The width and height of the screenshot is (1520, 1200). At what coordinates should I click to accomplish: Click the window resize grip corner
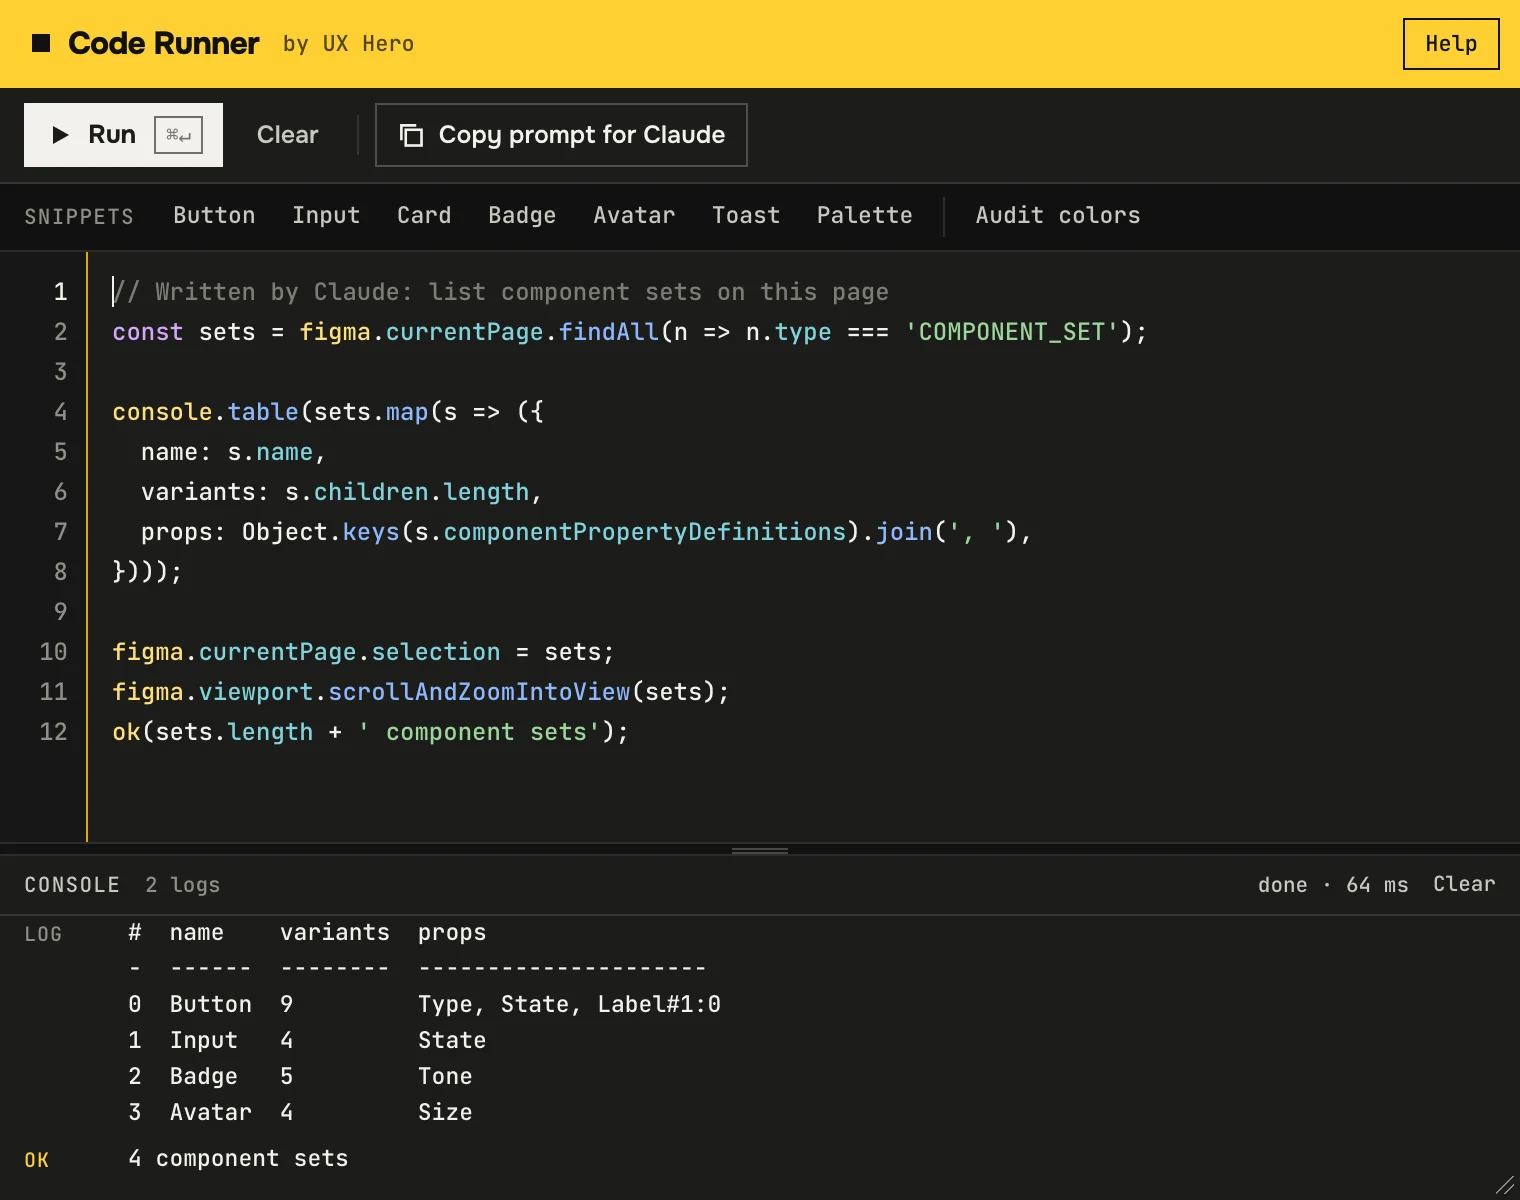pos(1505,1185)
